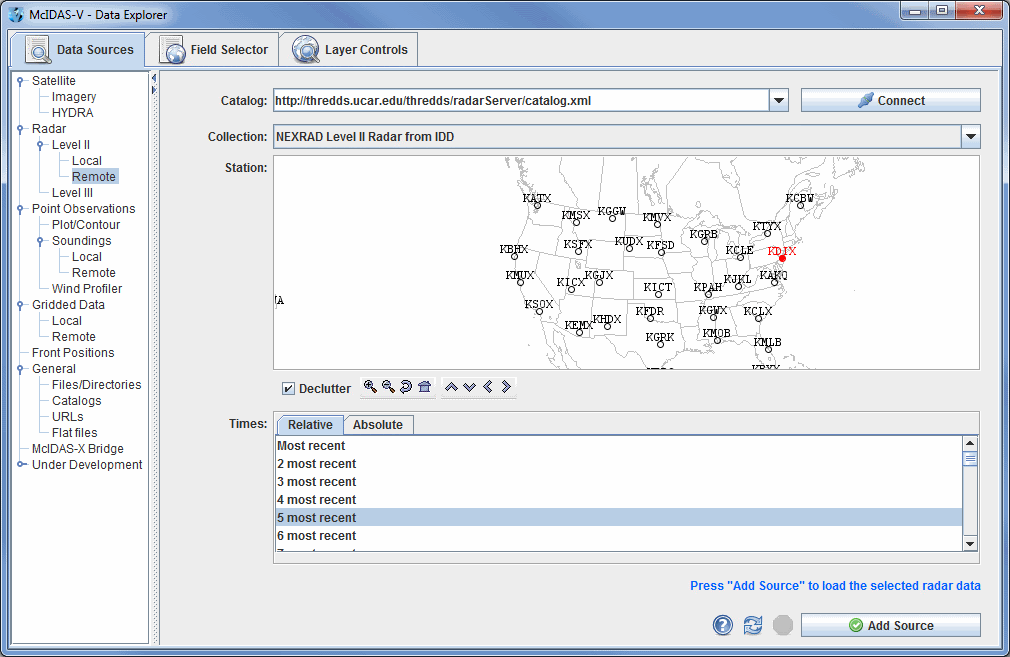Switch to the Data Sources tab
The width and height of the screenshot is (1010, 657).
79,50
